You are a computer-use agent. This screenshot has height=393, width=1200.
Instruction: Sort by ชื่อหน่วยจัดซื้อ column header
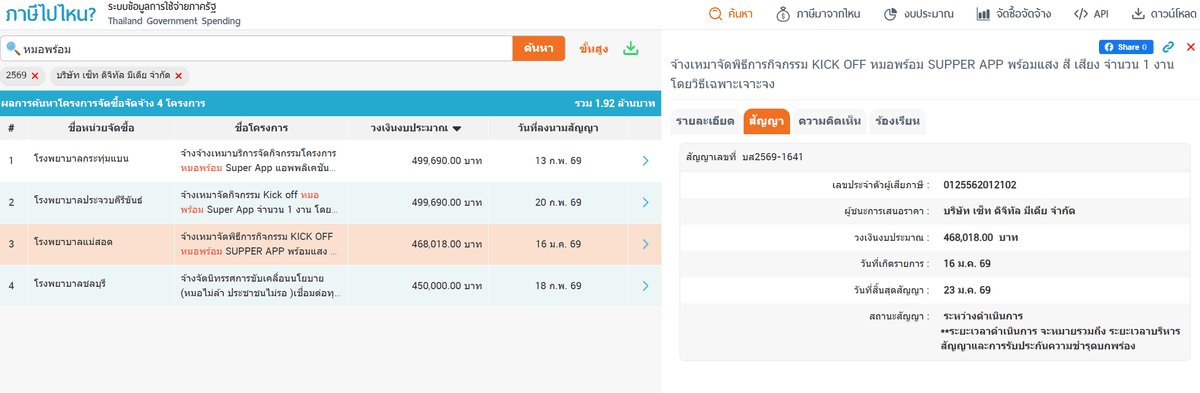tap(101, 128)
